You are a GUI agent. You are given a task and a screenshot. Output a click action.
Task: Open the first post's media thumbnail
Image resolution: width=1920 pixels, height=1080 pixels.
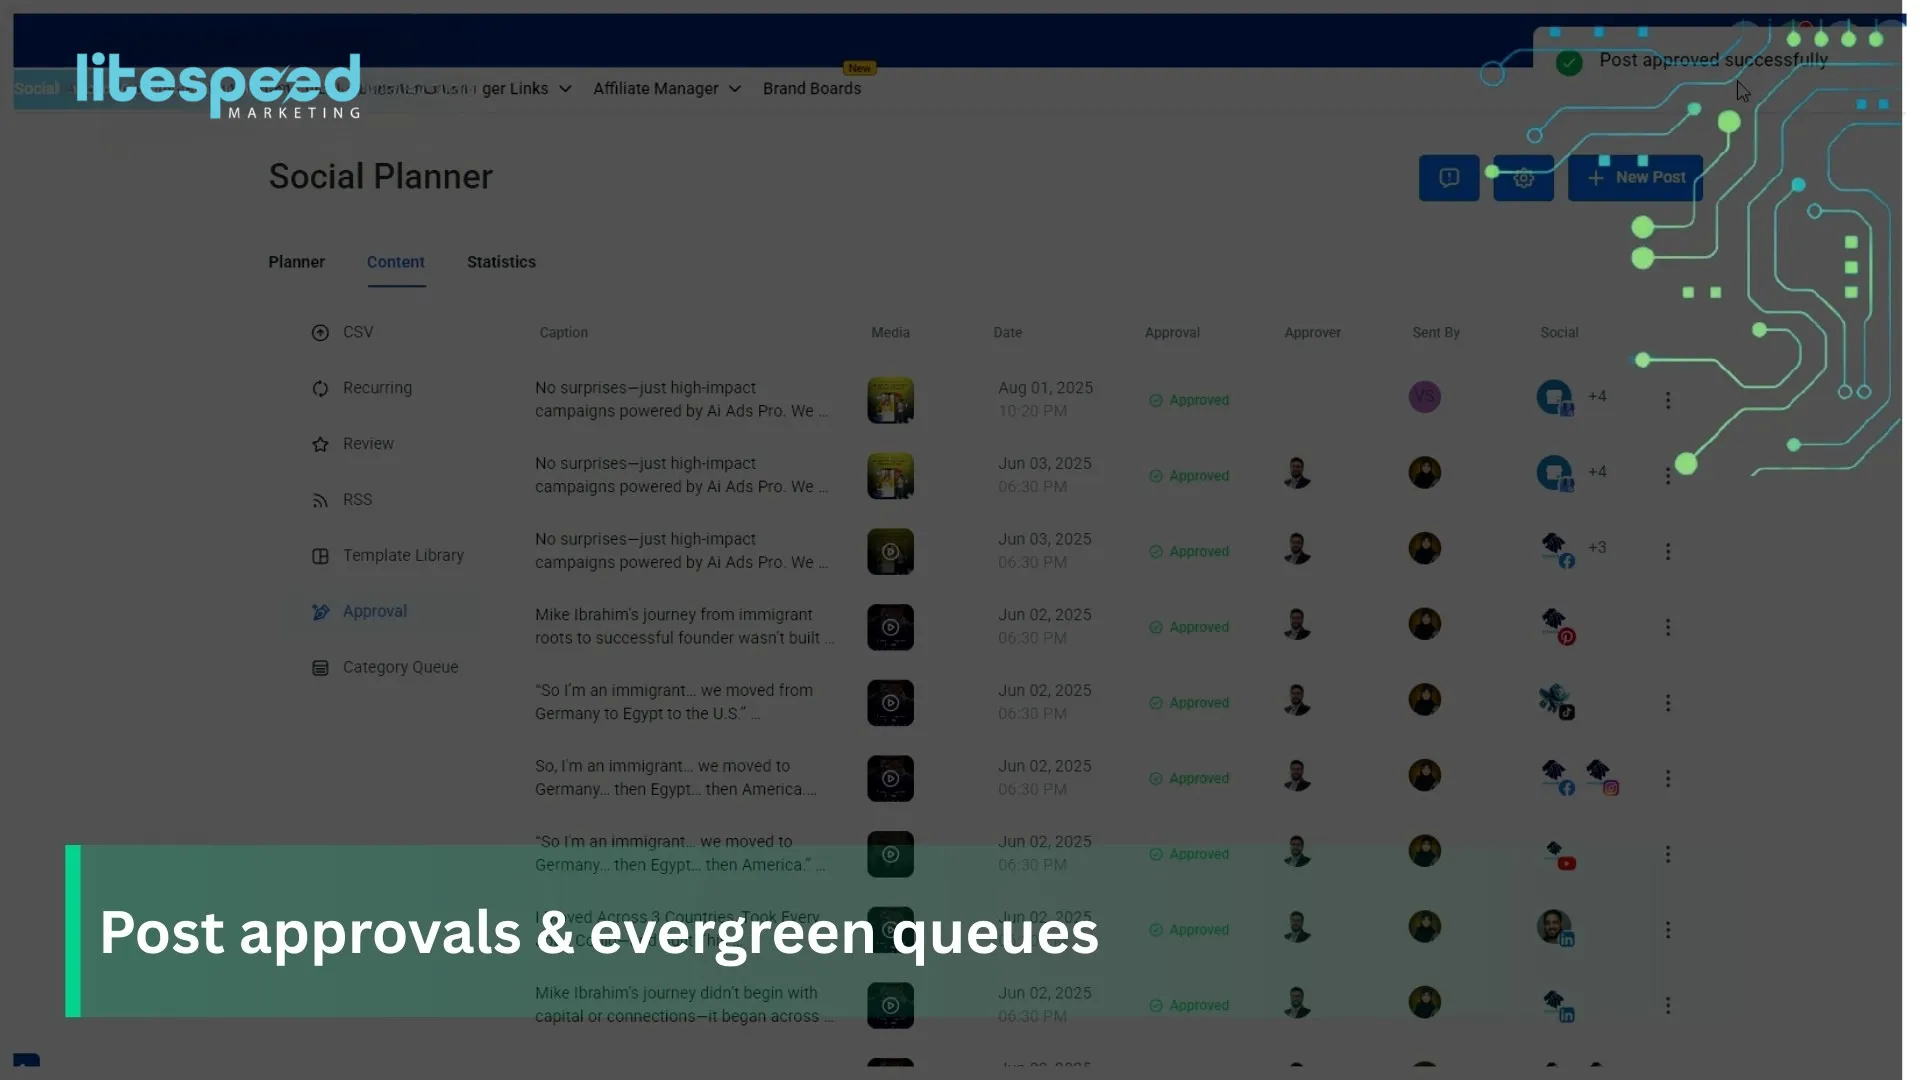(x=890, y=400)
